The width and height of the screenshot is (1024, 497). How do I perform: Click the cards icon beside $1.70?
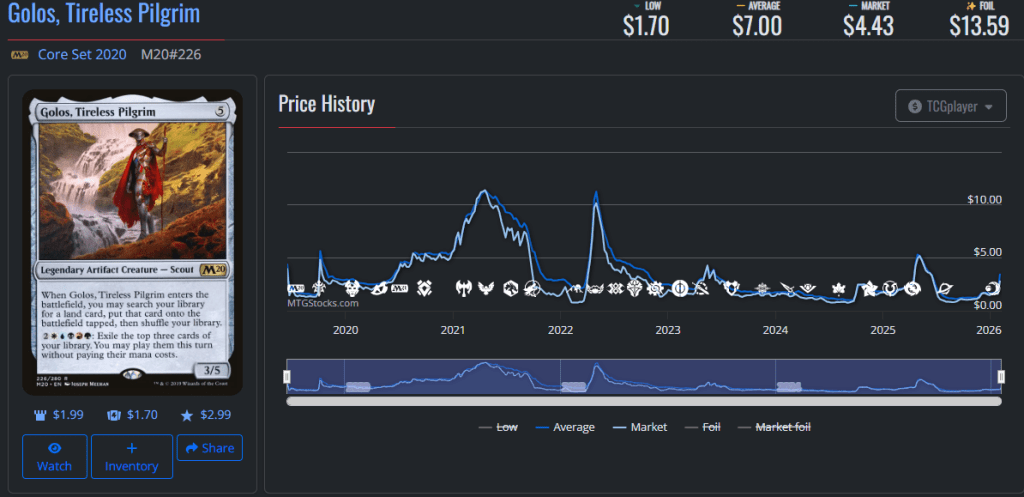click(113, 415)
